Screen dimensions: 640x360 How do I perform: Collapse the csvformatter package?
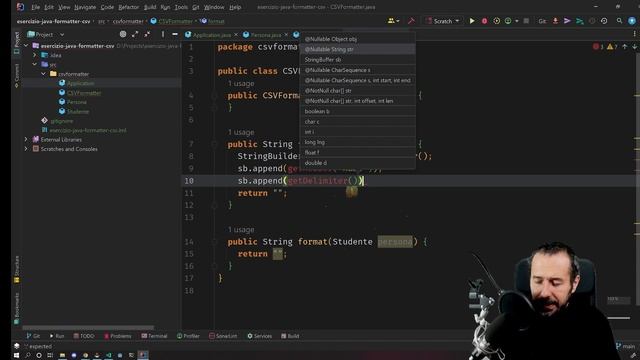coord(44,74)
